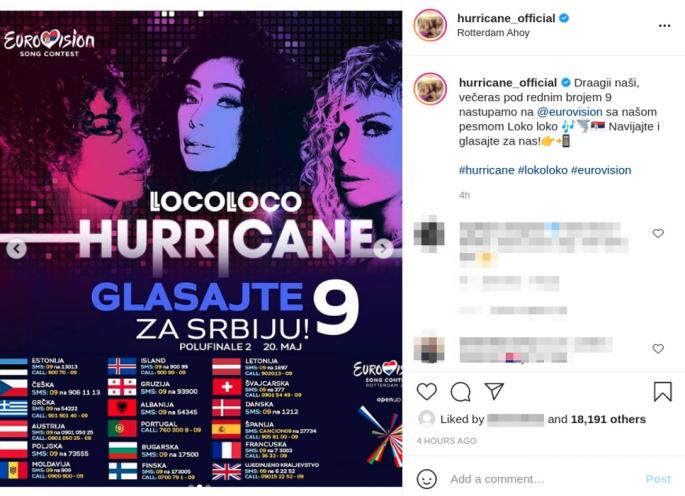Share post using paper plane icon
685x496 pixels.
pos(494,391)
